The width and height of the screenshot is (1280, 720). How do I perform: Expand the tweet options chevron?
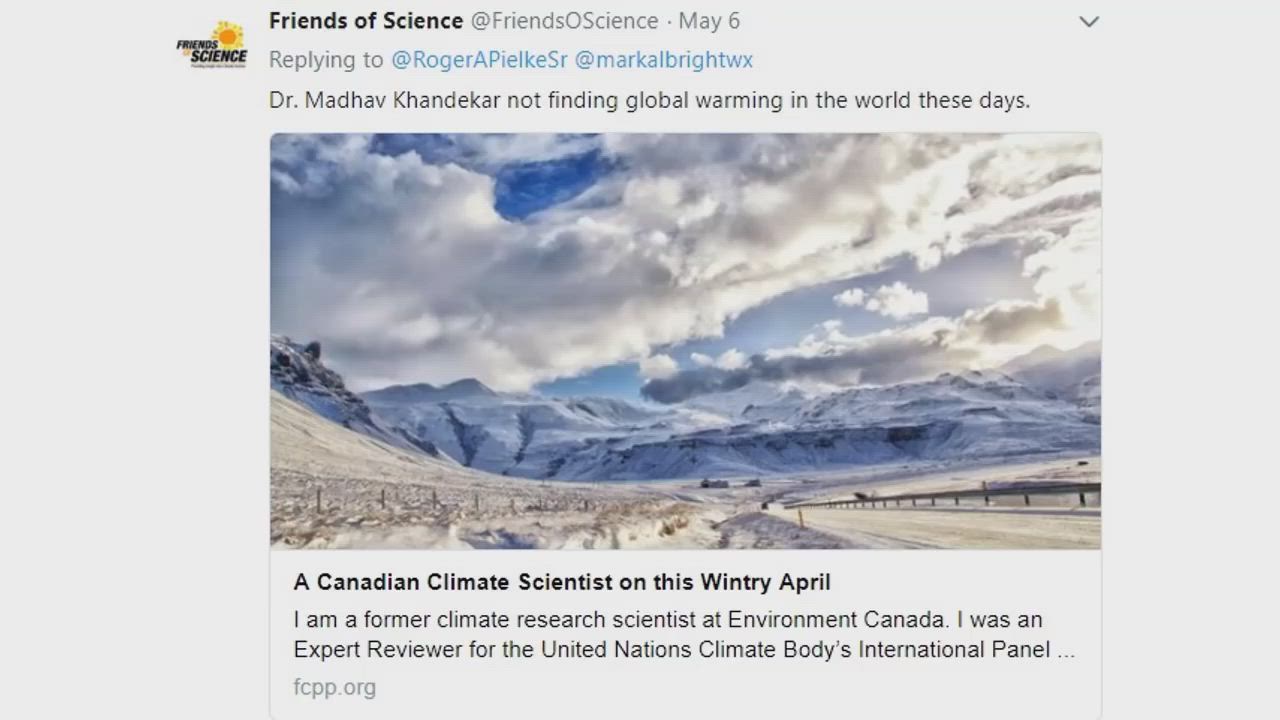(1089, 21)
